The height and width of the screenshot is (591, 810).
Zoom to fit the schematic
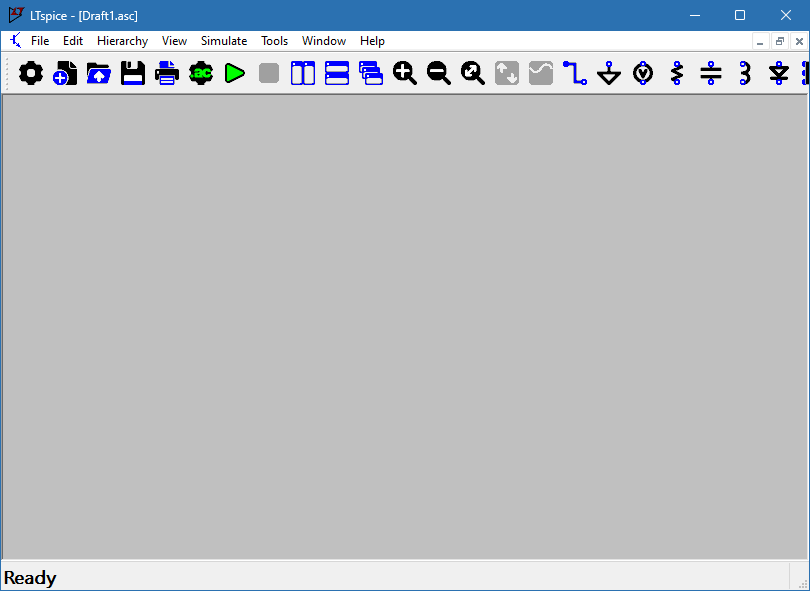click(x=473, y=73)
